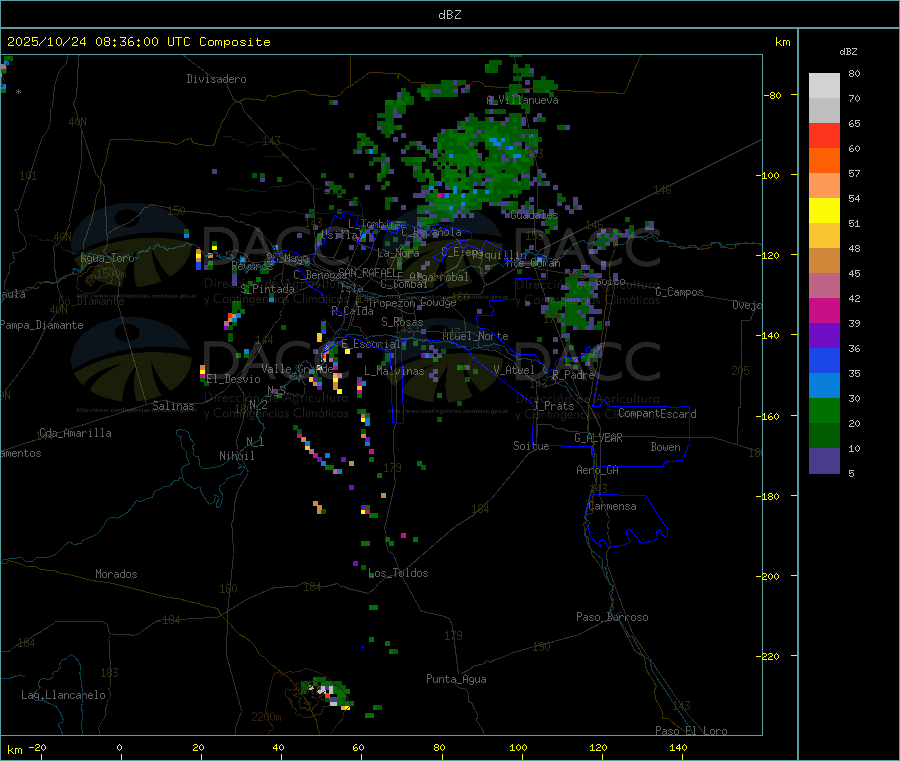Screen dimensions: 900x761
Task: Click the 80 dBZ white color swatch
Action: tap(824, 86)
